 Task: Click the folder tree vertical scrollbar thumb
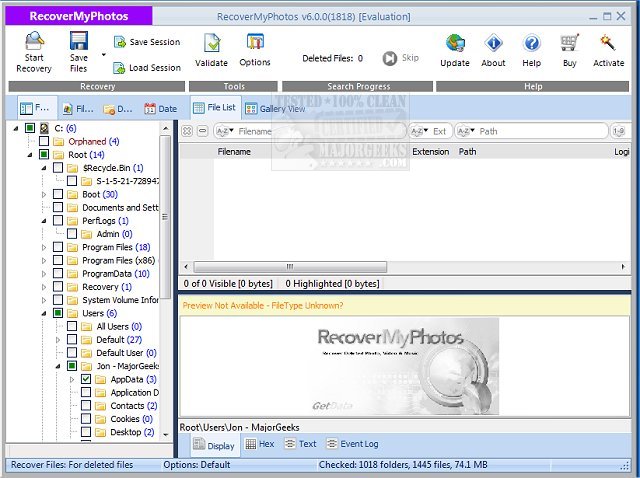[x=165, y=217]
